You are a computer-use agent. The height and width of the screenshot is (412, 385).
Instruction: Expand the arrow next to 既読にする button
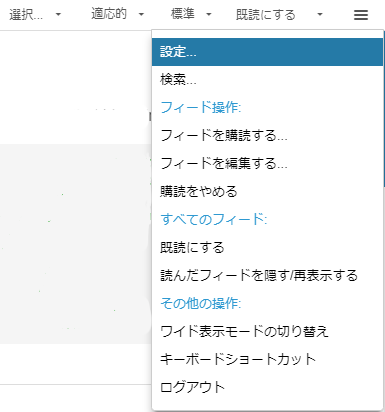[320, 15]
